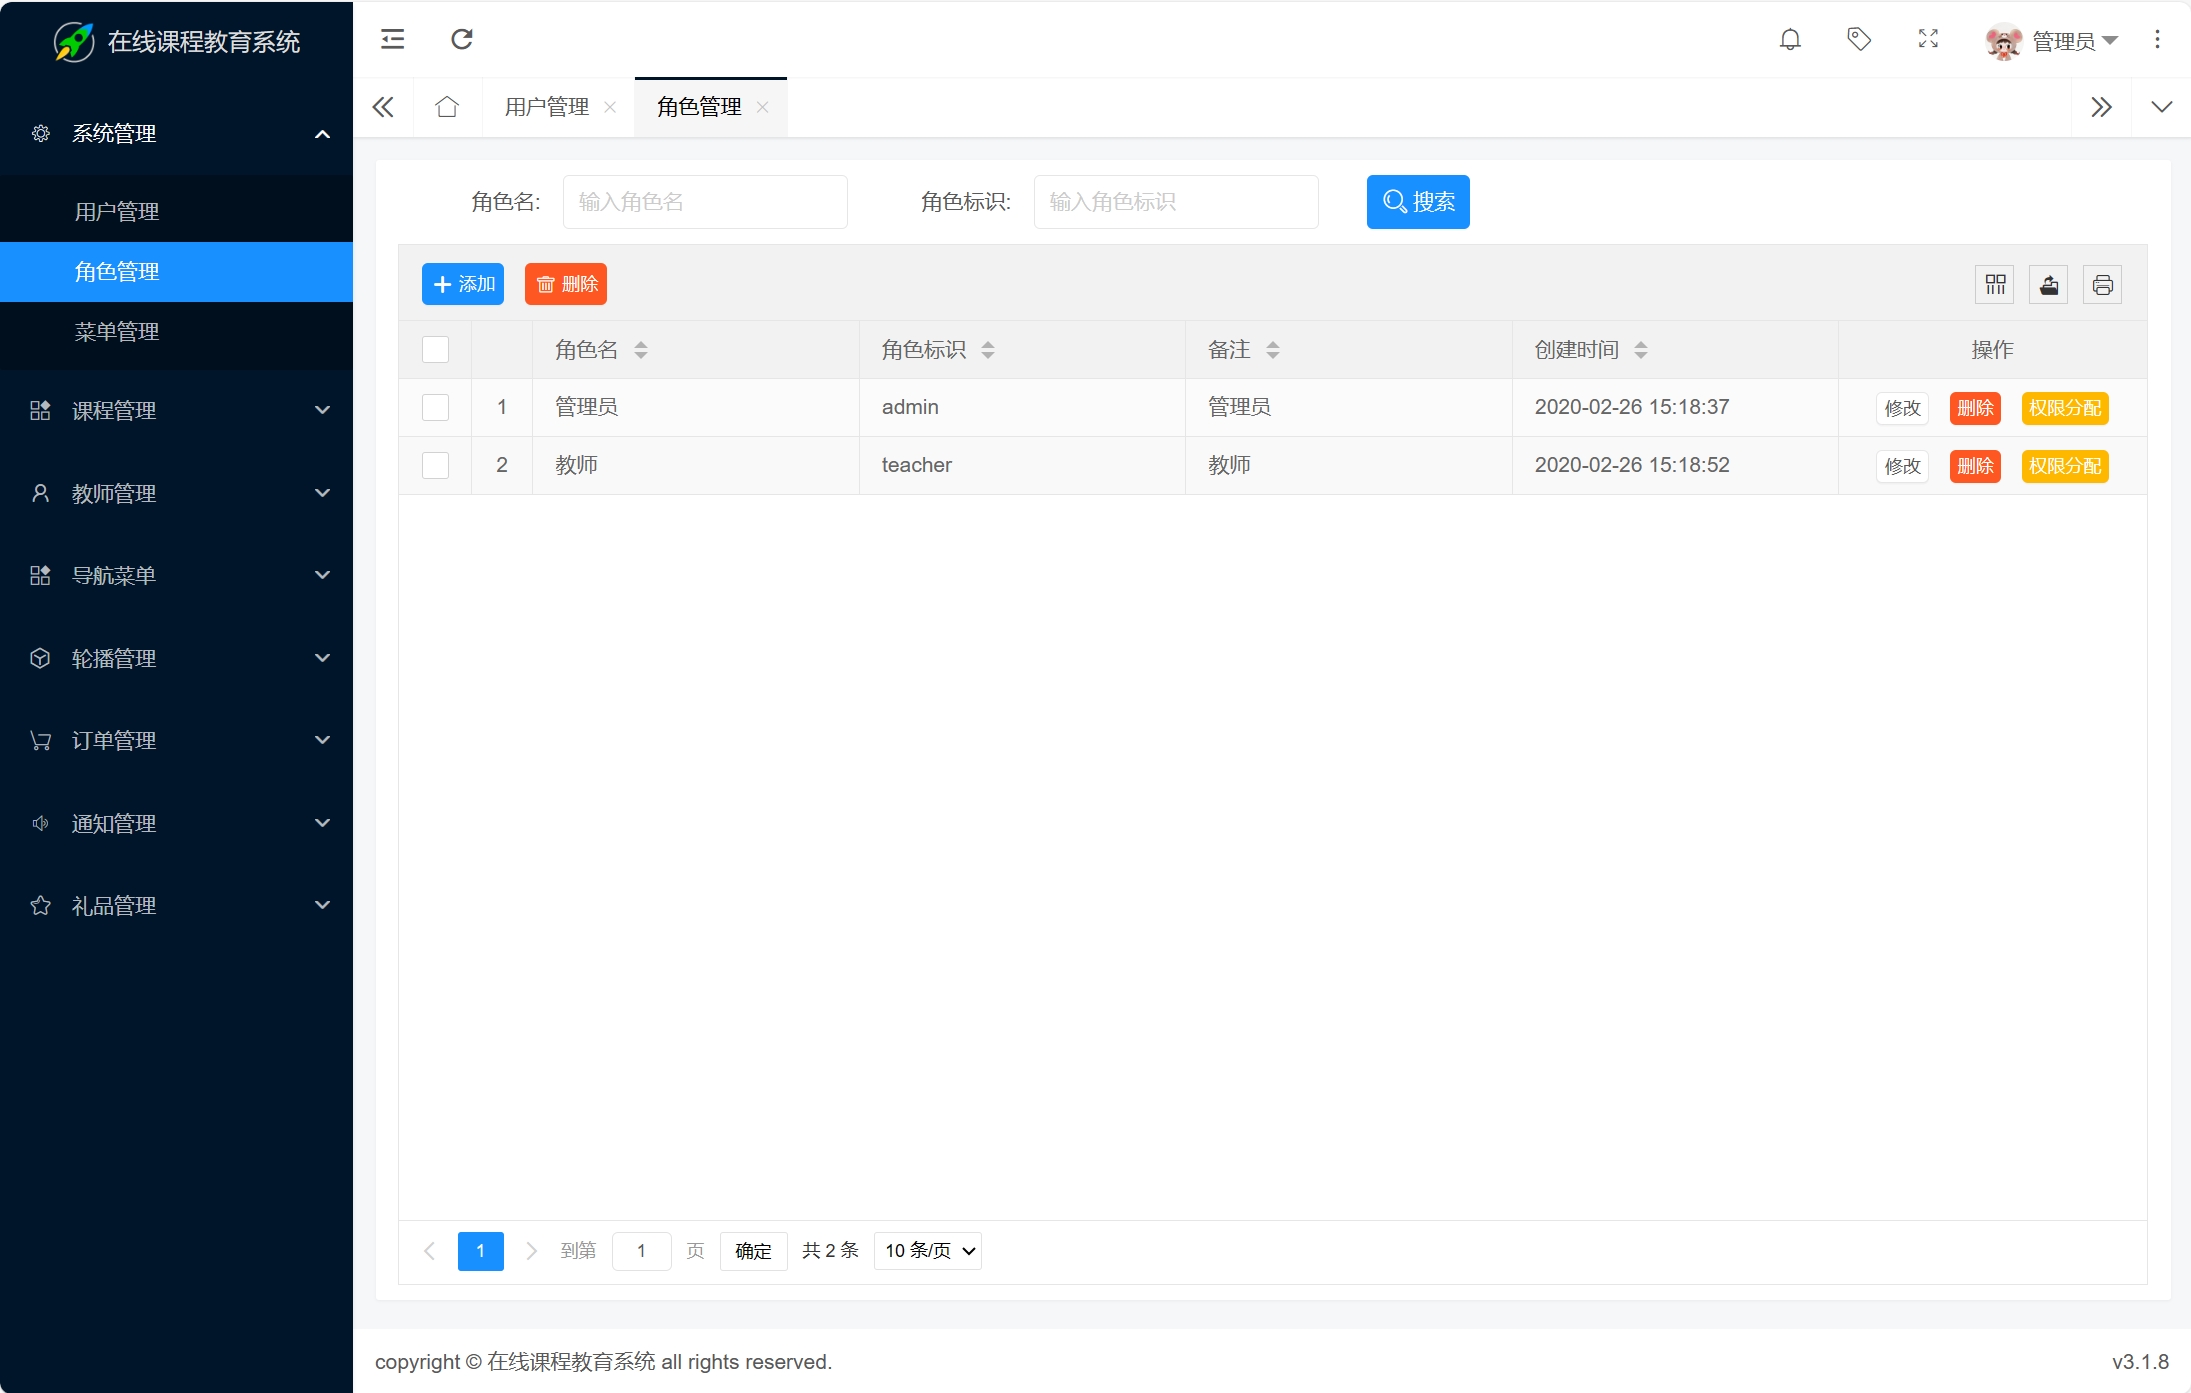The height and width of the screenshot is (1393, 2191).
Task: Check the checkbox for the 教师 row
Action: [x=435, y=465]
